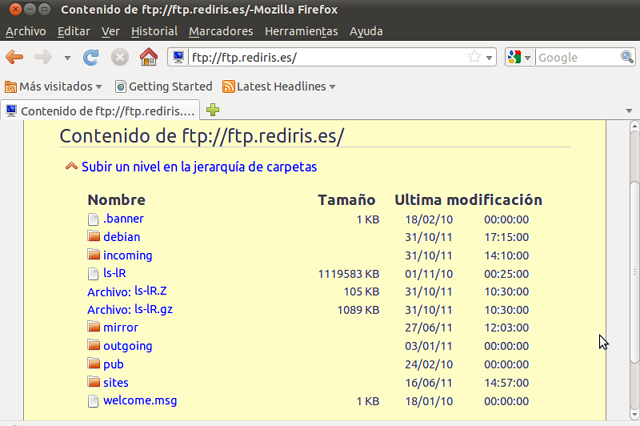Click the 17:15:00 time for debian
640x426 pixels.
(x=506, y=237)
